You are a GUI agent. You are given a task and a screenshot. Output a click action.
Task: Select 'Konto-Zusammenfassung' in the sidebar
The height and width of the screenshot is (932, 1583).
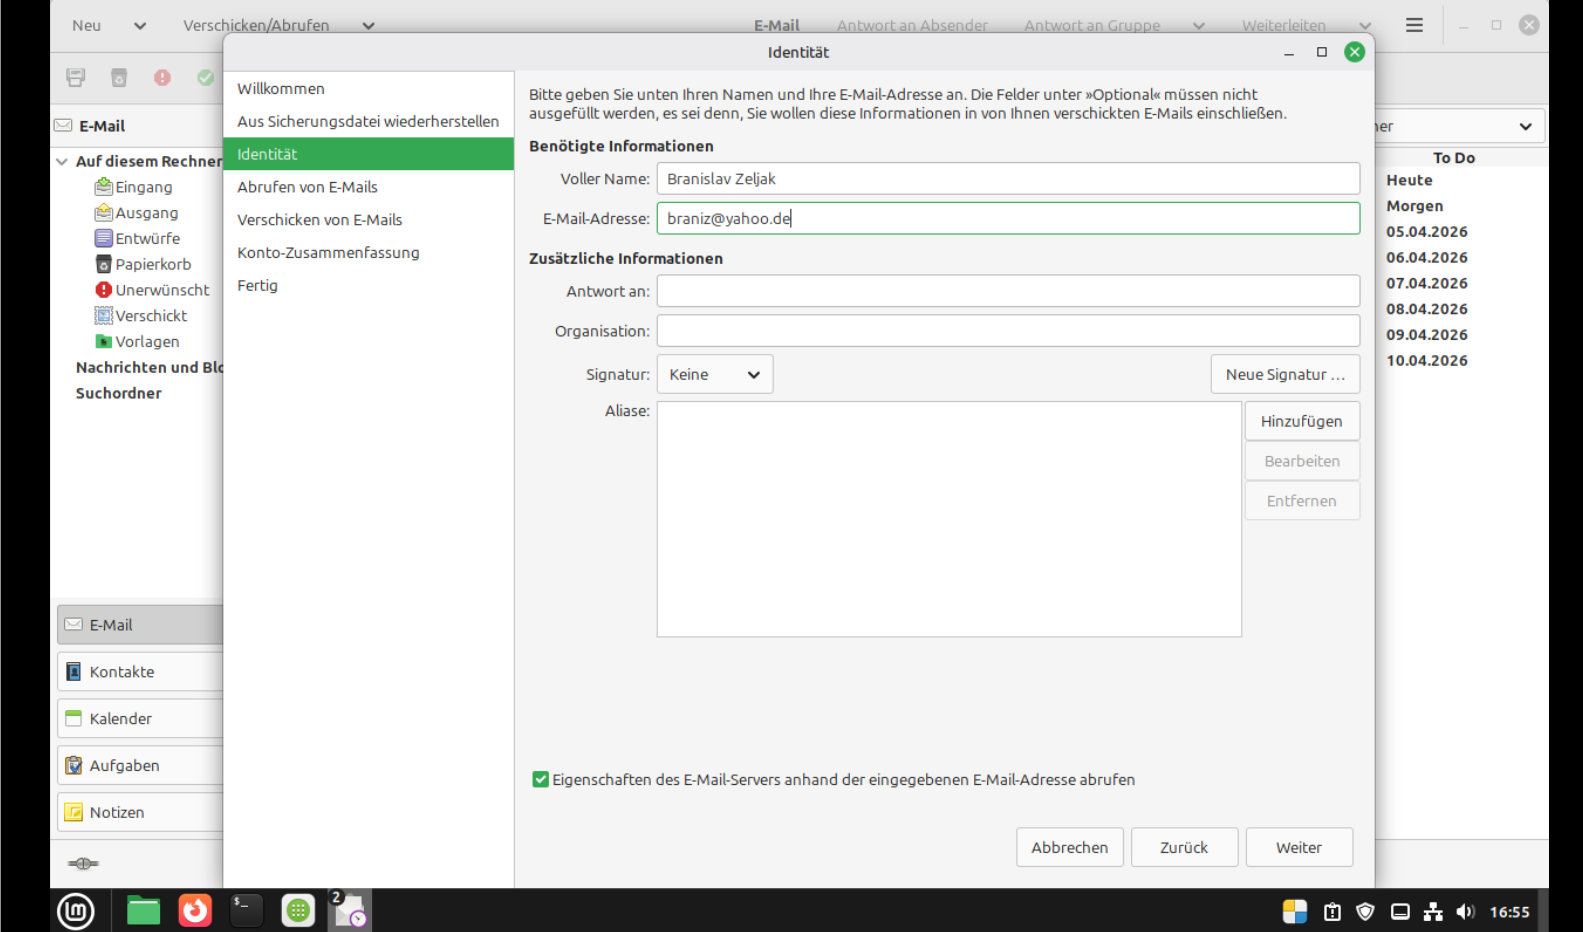tap(328, 253)
